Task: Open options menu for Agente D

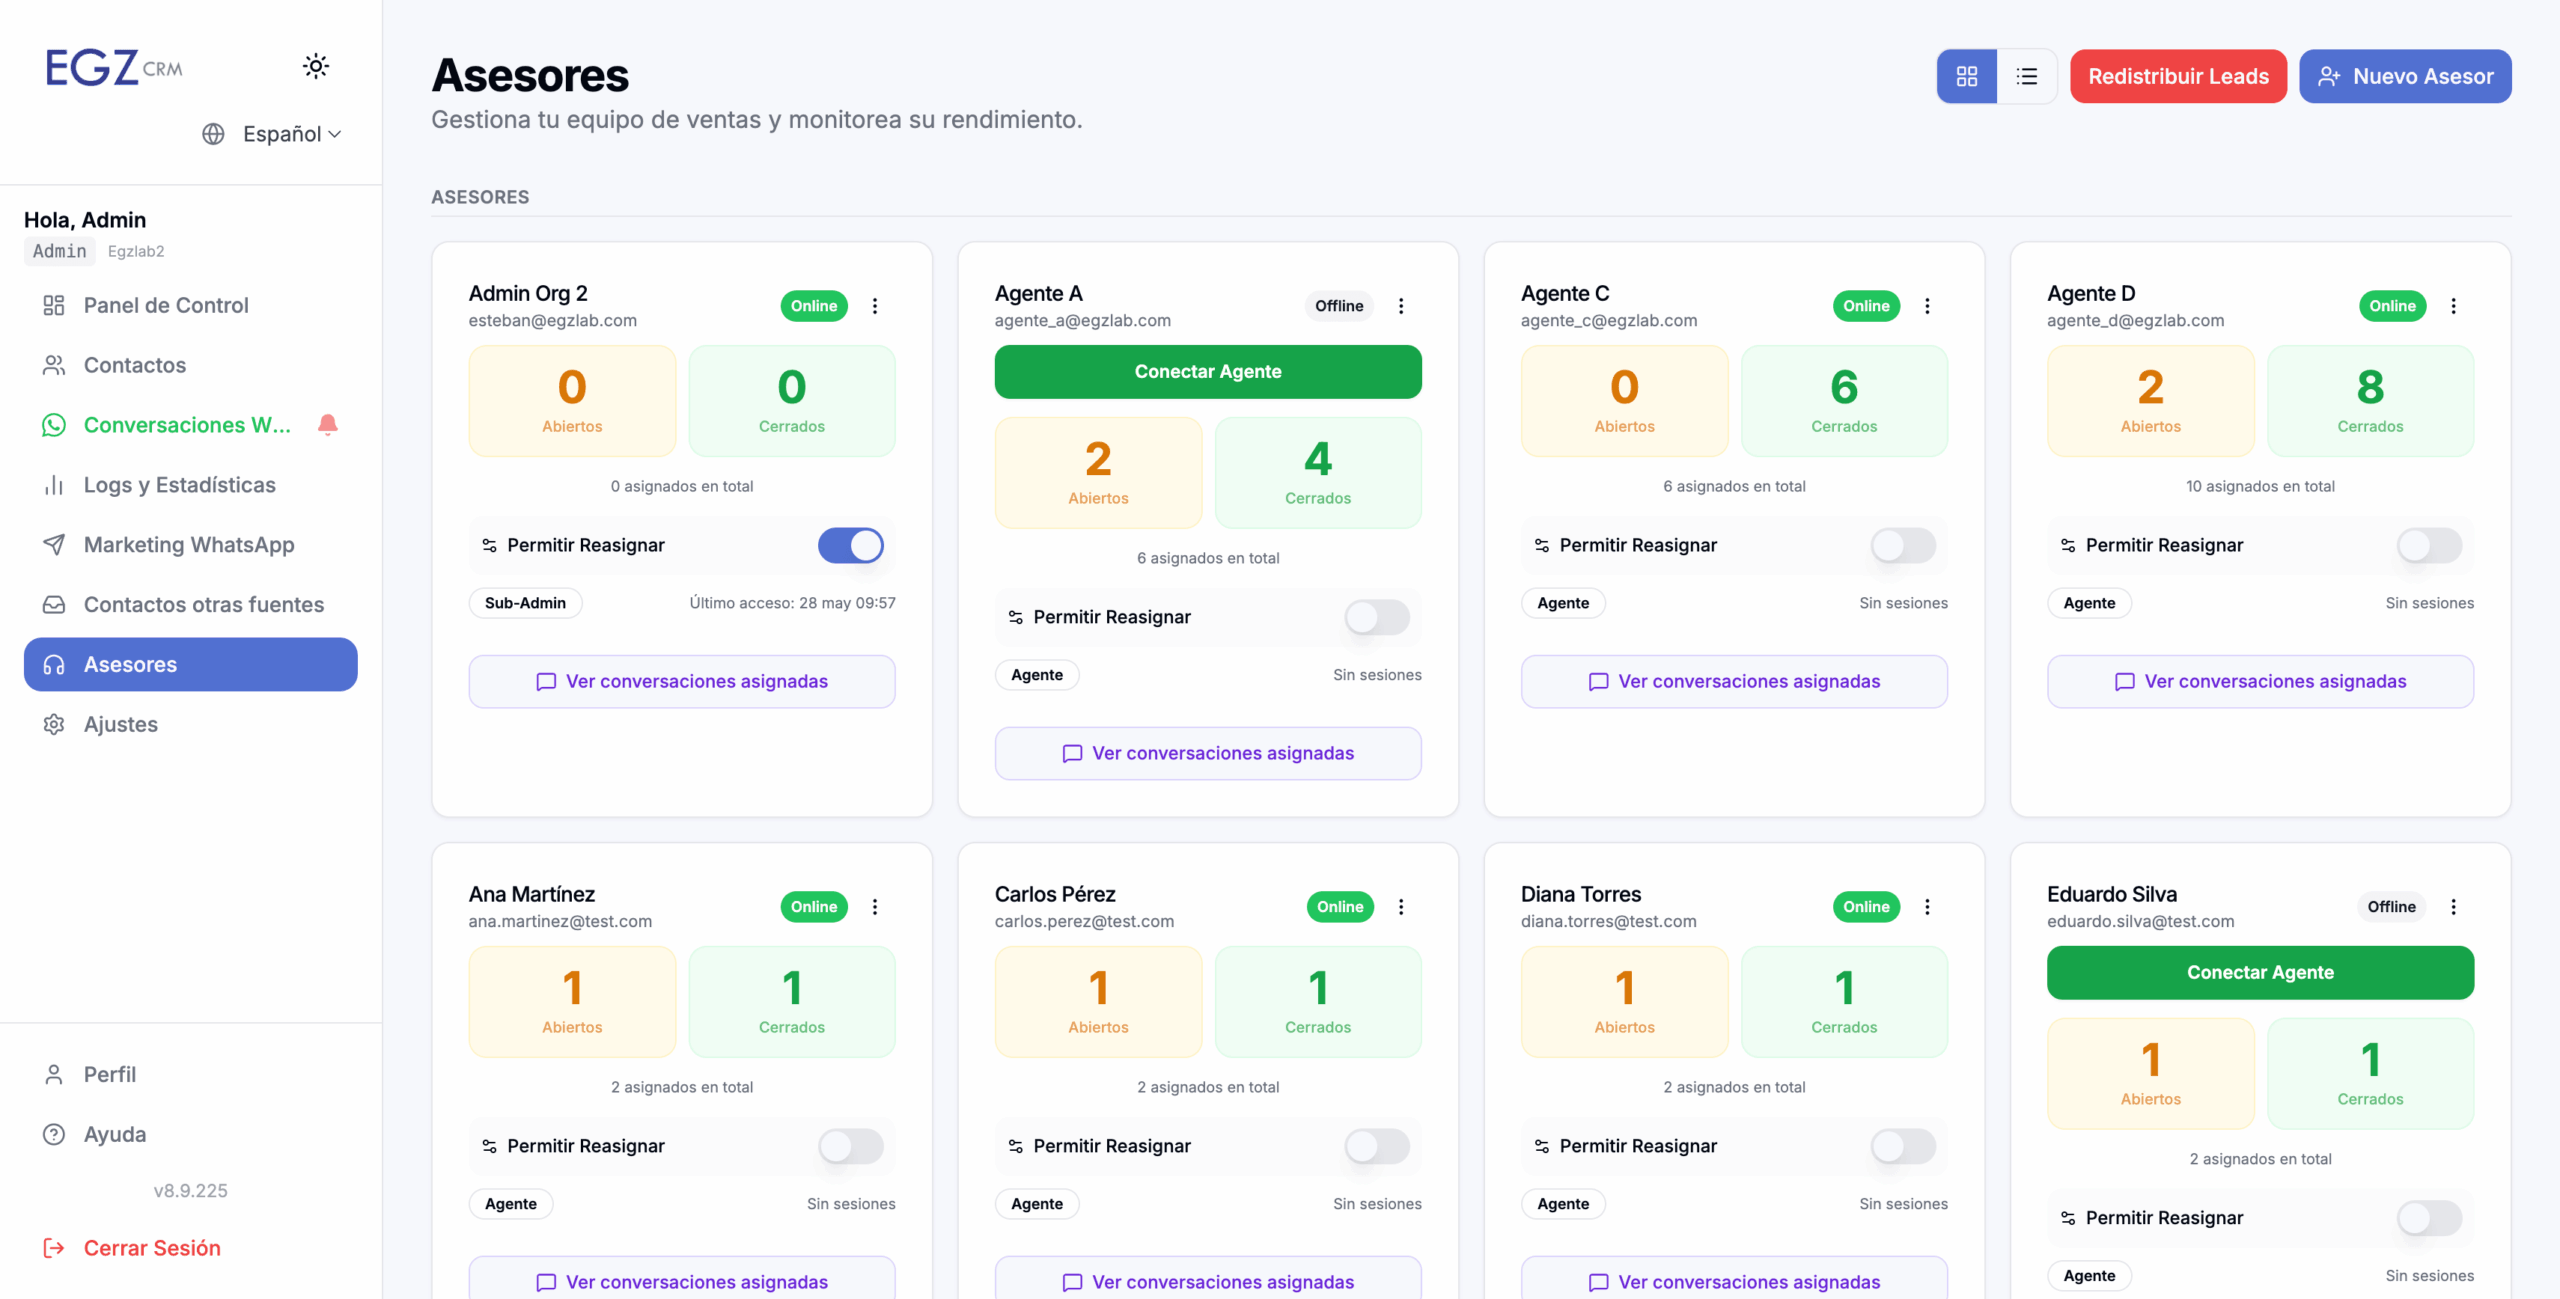Action: pos(2453,306)
